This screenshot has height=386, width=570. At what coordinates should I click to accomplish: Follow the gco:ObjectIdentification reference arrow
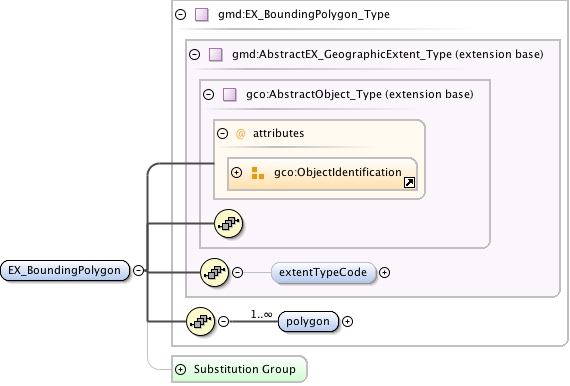(x=409, y=182)
